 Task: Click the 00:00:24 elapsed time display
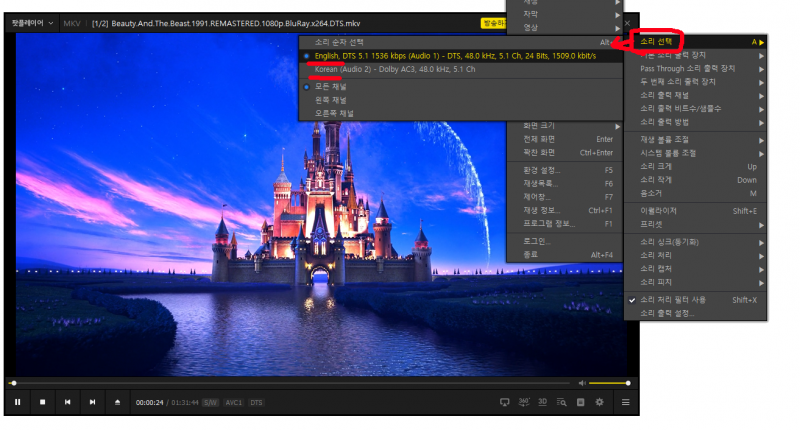tap(149, 402)
